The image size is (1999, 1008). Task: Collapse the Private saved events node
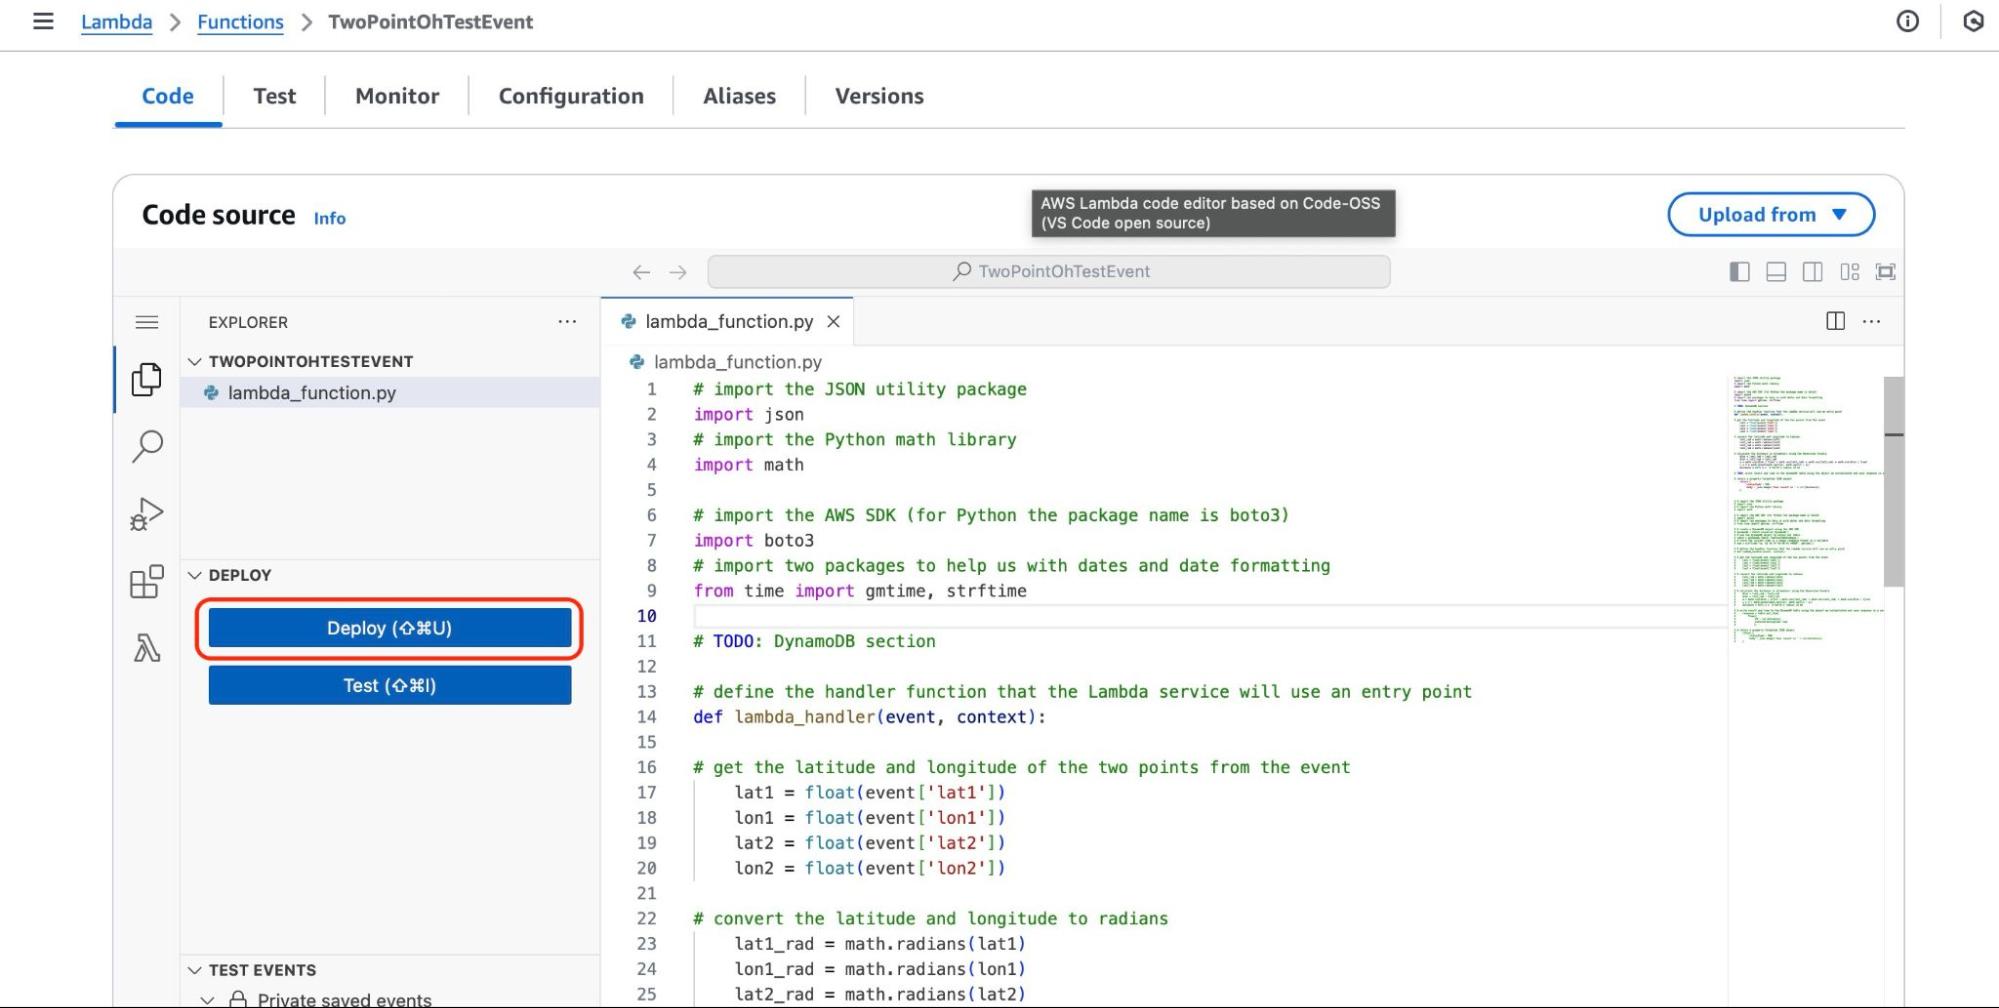click(208, 999)
